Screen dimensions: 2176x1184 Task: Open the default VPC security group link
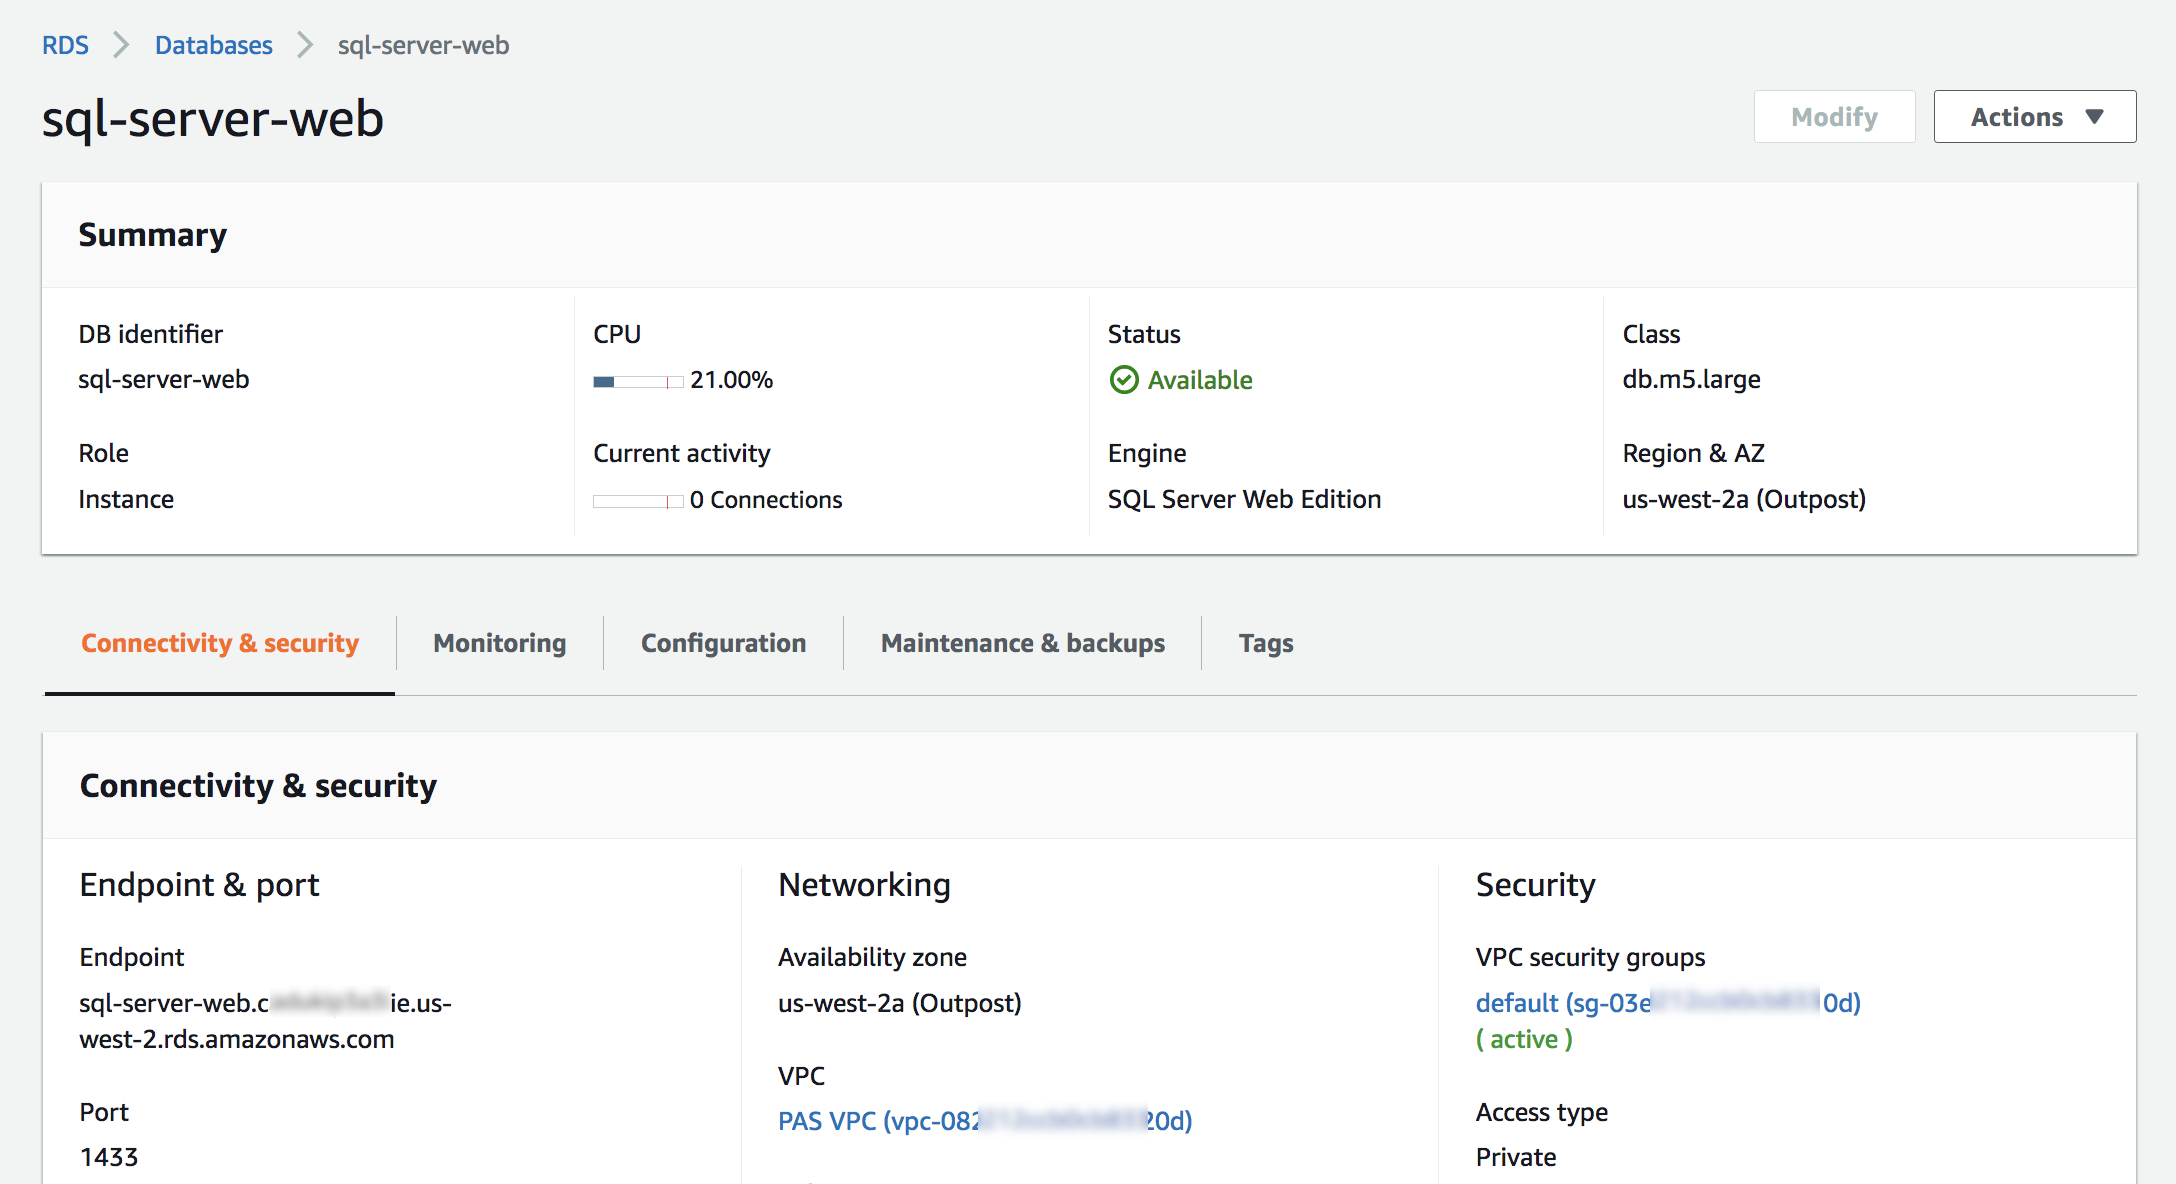(x=1667, y=1003)
